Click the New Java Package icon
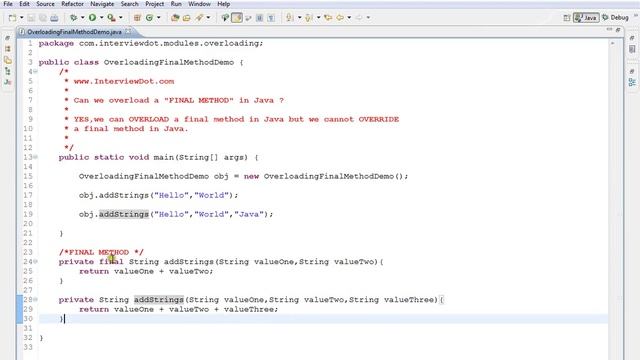This screenshot has height=360, width=640. (137, 18)
